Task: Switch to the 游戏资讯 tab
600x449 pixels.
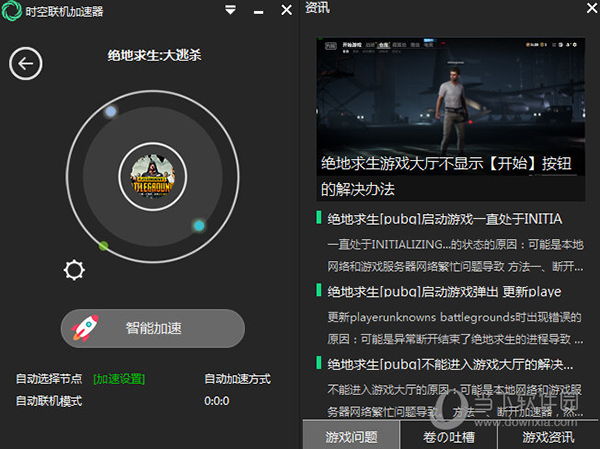Action: (x=548, y=436)
